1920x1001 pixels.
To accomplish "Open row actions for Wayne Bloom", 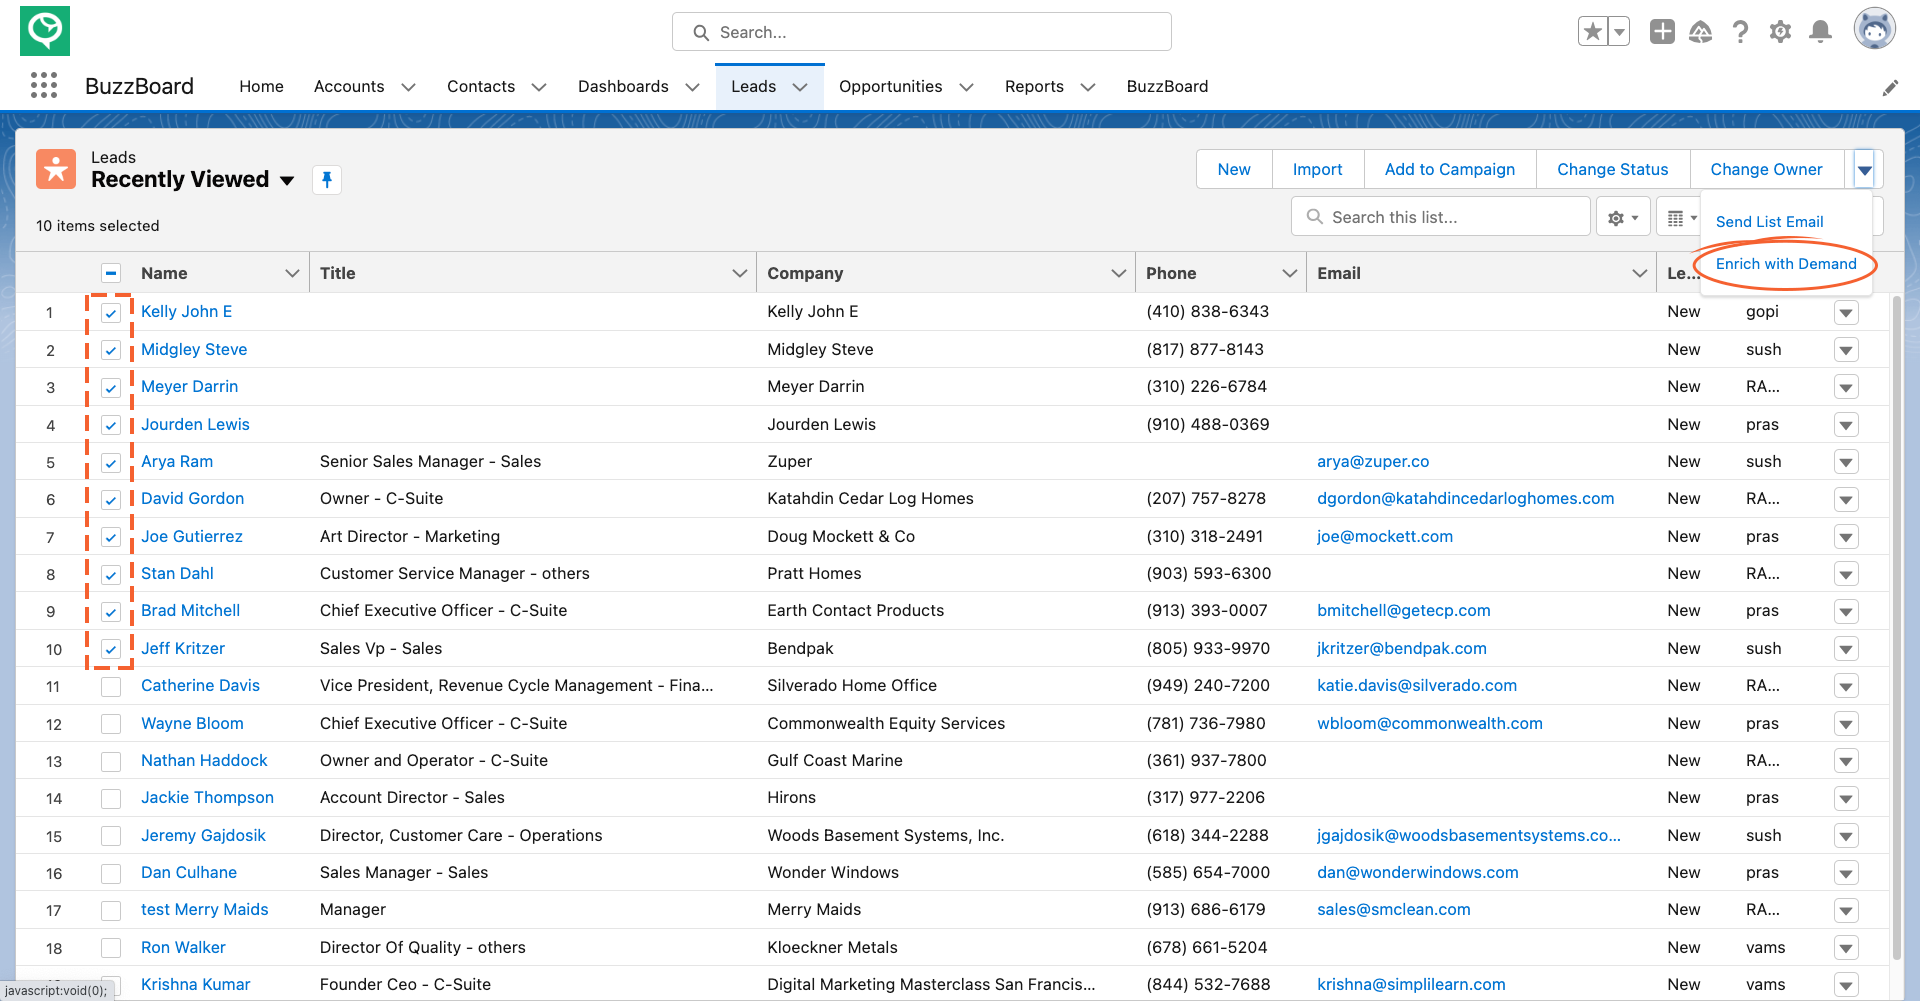I will [1846, 724].
